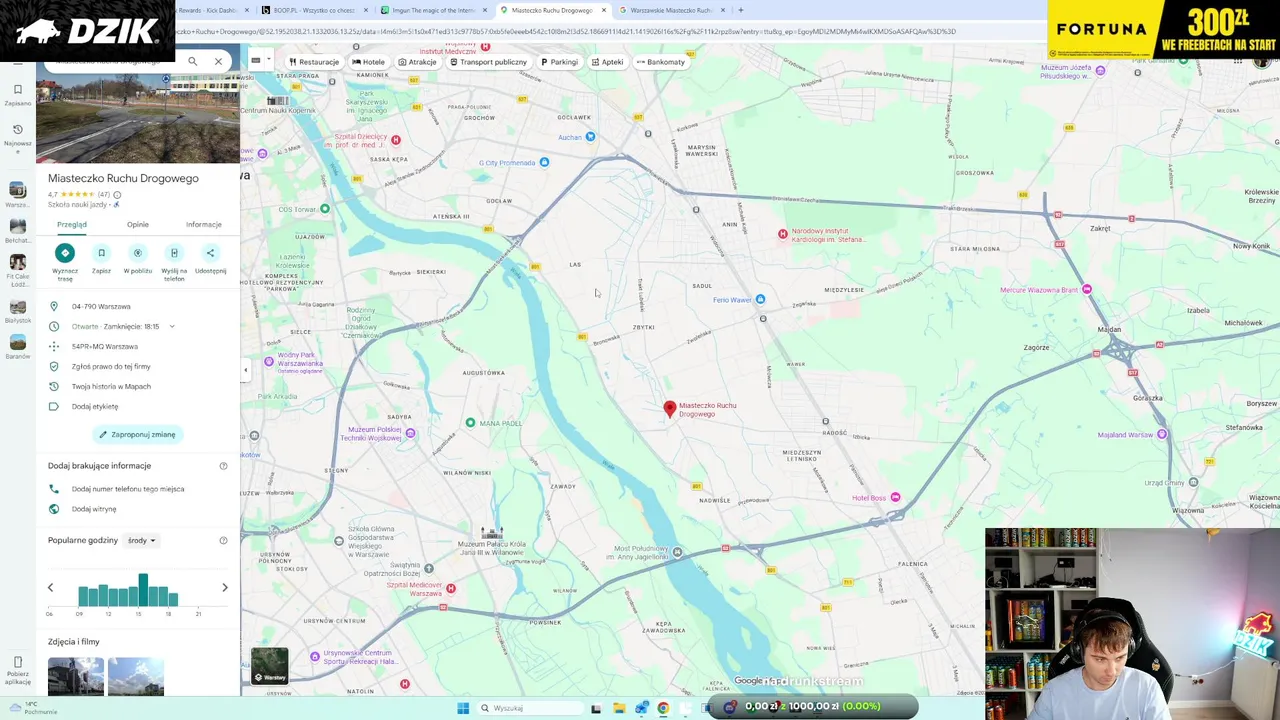Click the Zapisz bookmark icon
This screenshot has height=720, width=1280.
point(101,253)
